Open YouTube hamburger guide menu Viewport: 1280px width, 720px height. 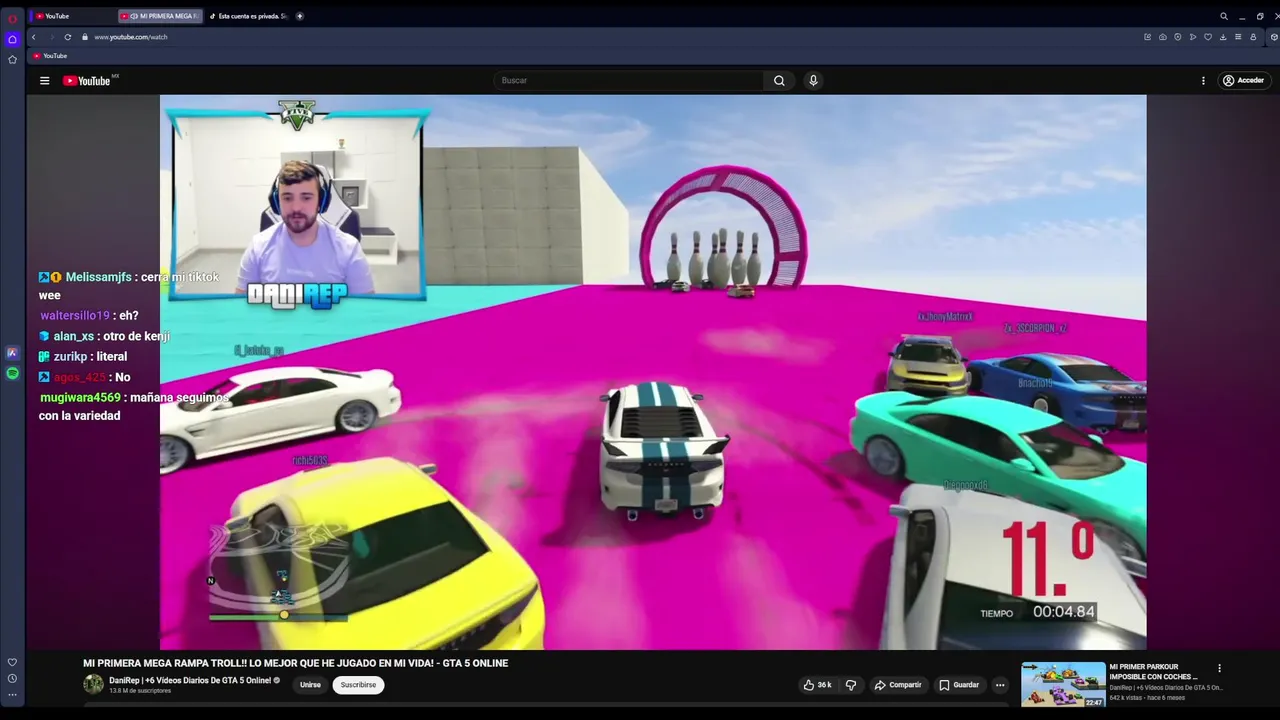pos(44,81)
